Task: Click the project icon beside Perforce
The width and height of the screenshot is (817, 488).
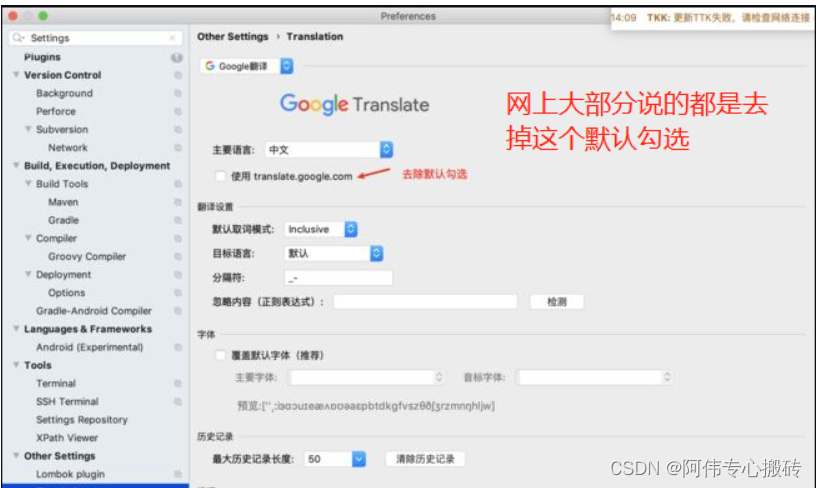Action: pyautogui.click(x=178, y=111)
